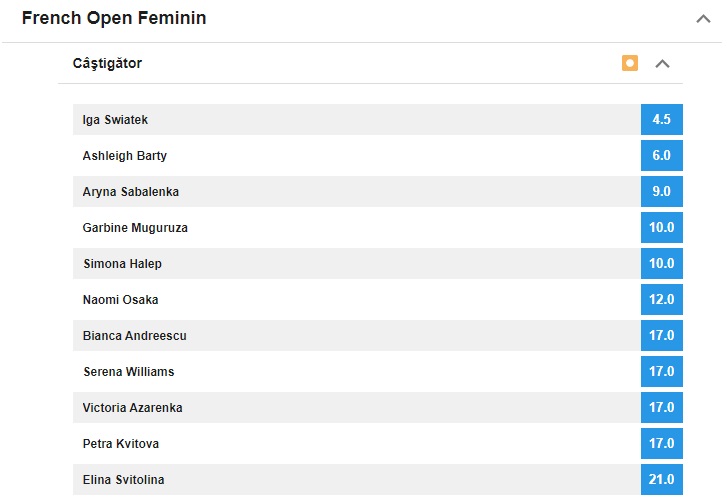Click the French Open Feminin heading
Viewport: 727px width, 499px height.
114,19
